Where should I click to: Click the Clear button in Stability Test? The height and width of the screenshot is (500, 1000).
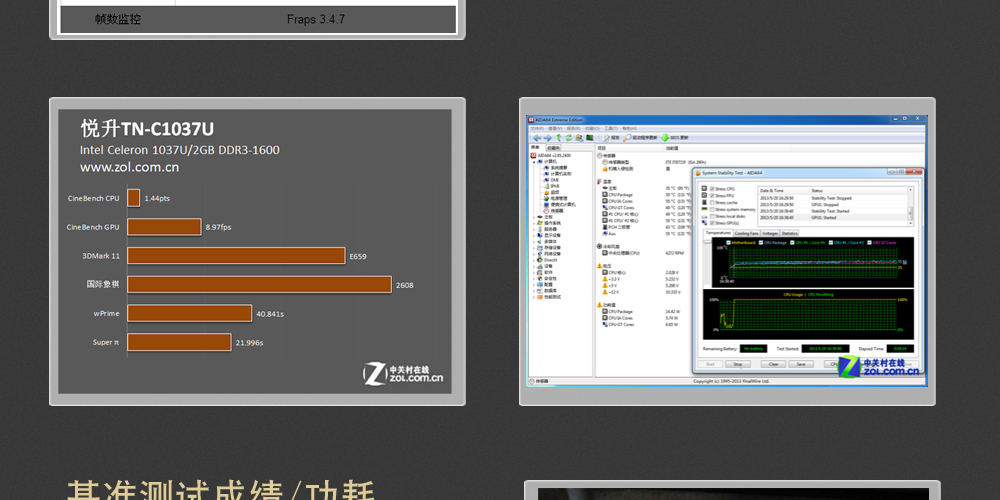[773, 364]
